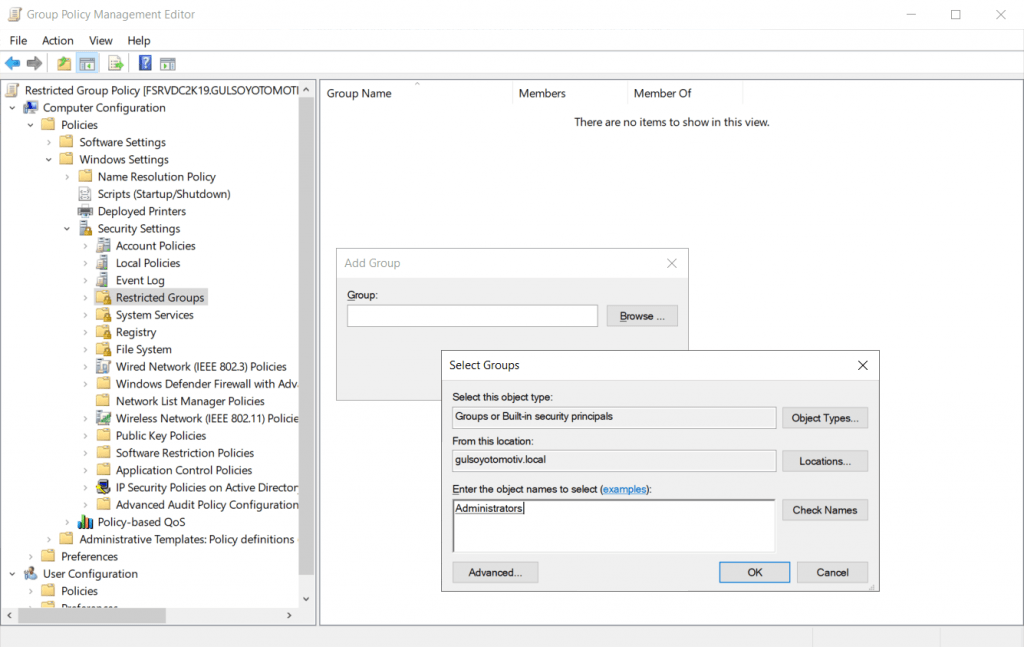
Task: Open the View menu
Action: [x=101, y=40]
